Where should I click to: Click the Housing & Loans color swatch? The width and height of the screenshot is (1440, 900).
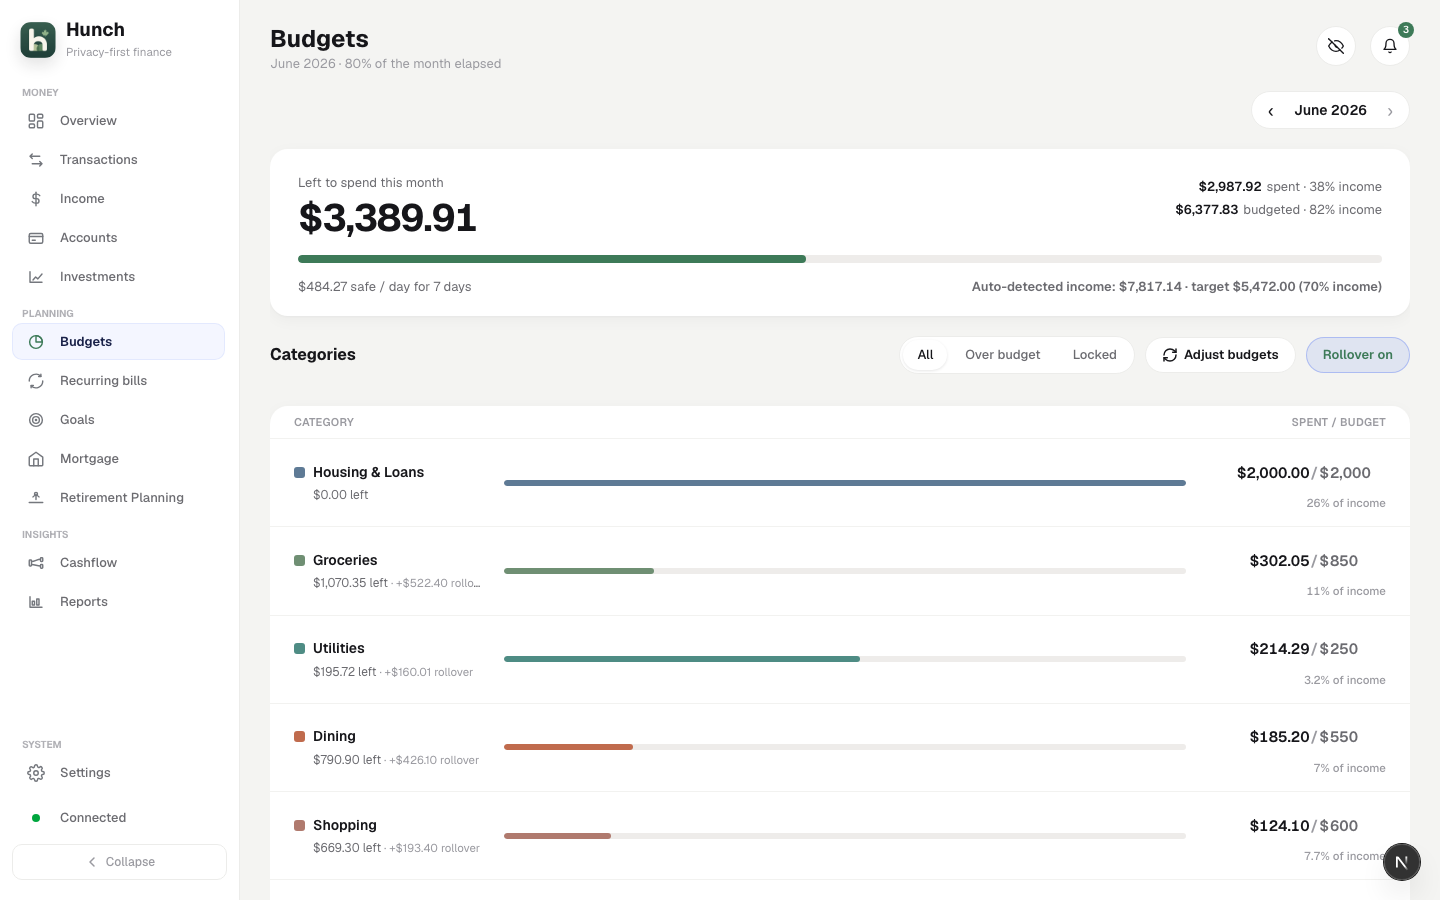pos(299,473)
